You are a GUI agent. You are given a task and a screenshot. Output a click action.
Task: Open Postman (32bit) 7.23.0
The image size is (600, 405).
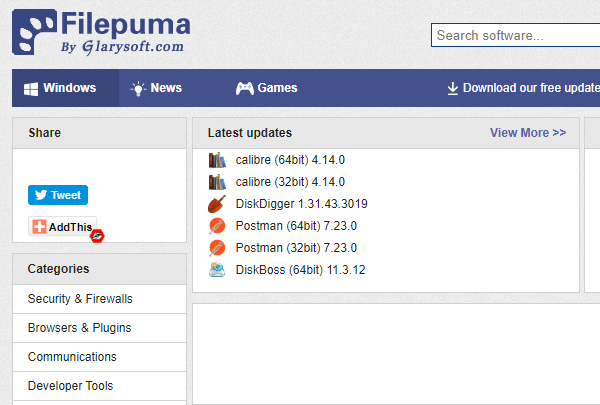[x=296, y=248]
